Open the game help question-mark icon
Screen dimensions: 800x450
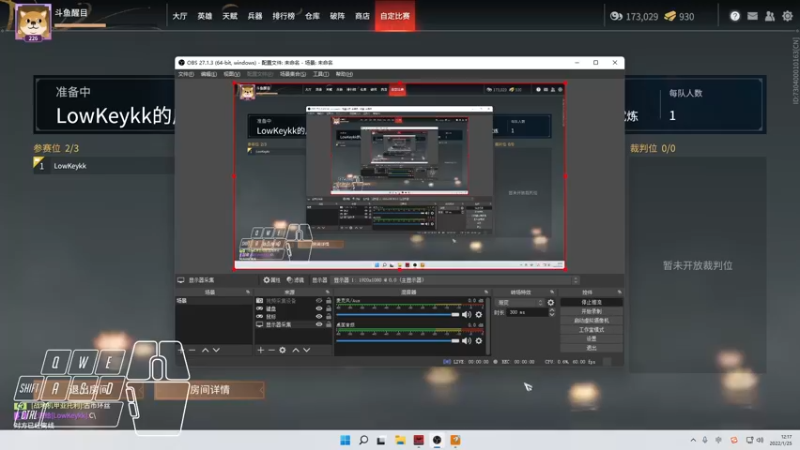[735, 16]
